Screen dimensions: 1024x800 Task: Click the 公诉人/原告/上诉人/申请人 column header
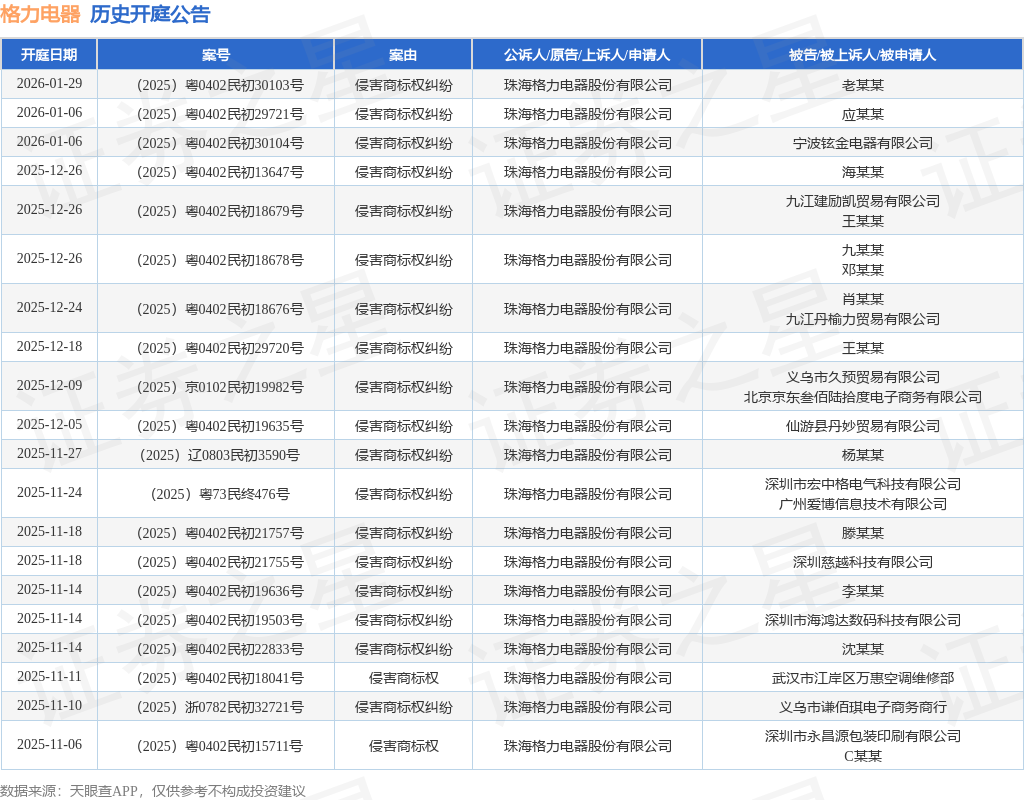(x=586, y=55)
